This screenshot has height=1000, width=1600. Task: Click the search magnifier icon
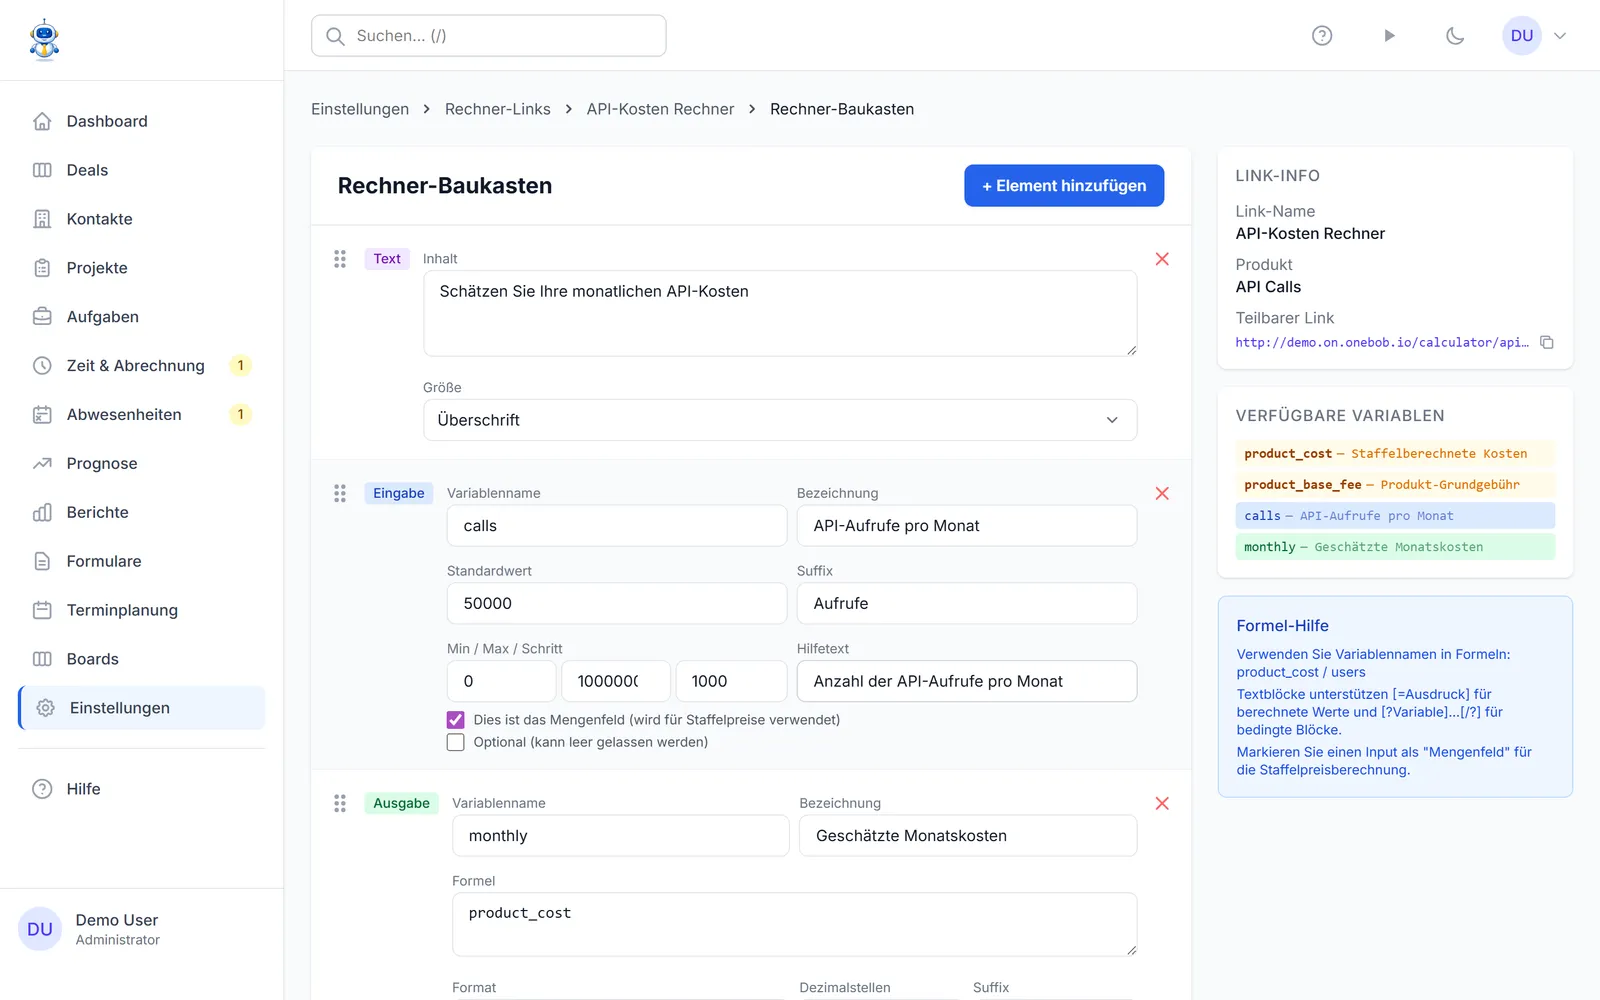336,36
